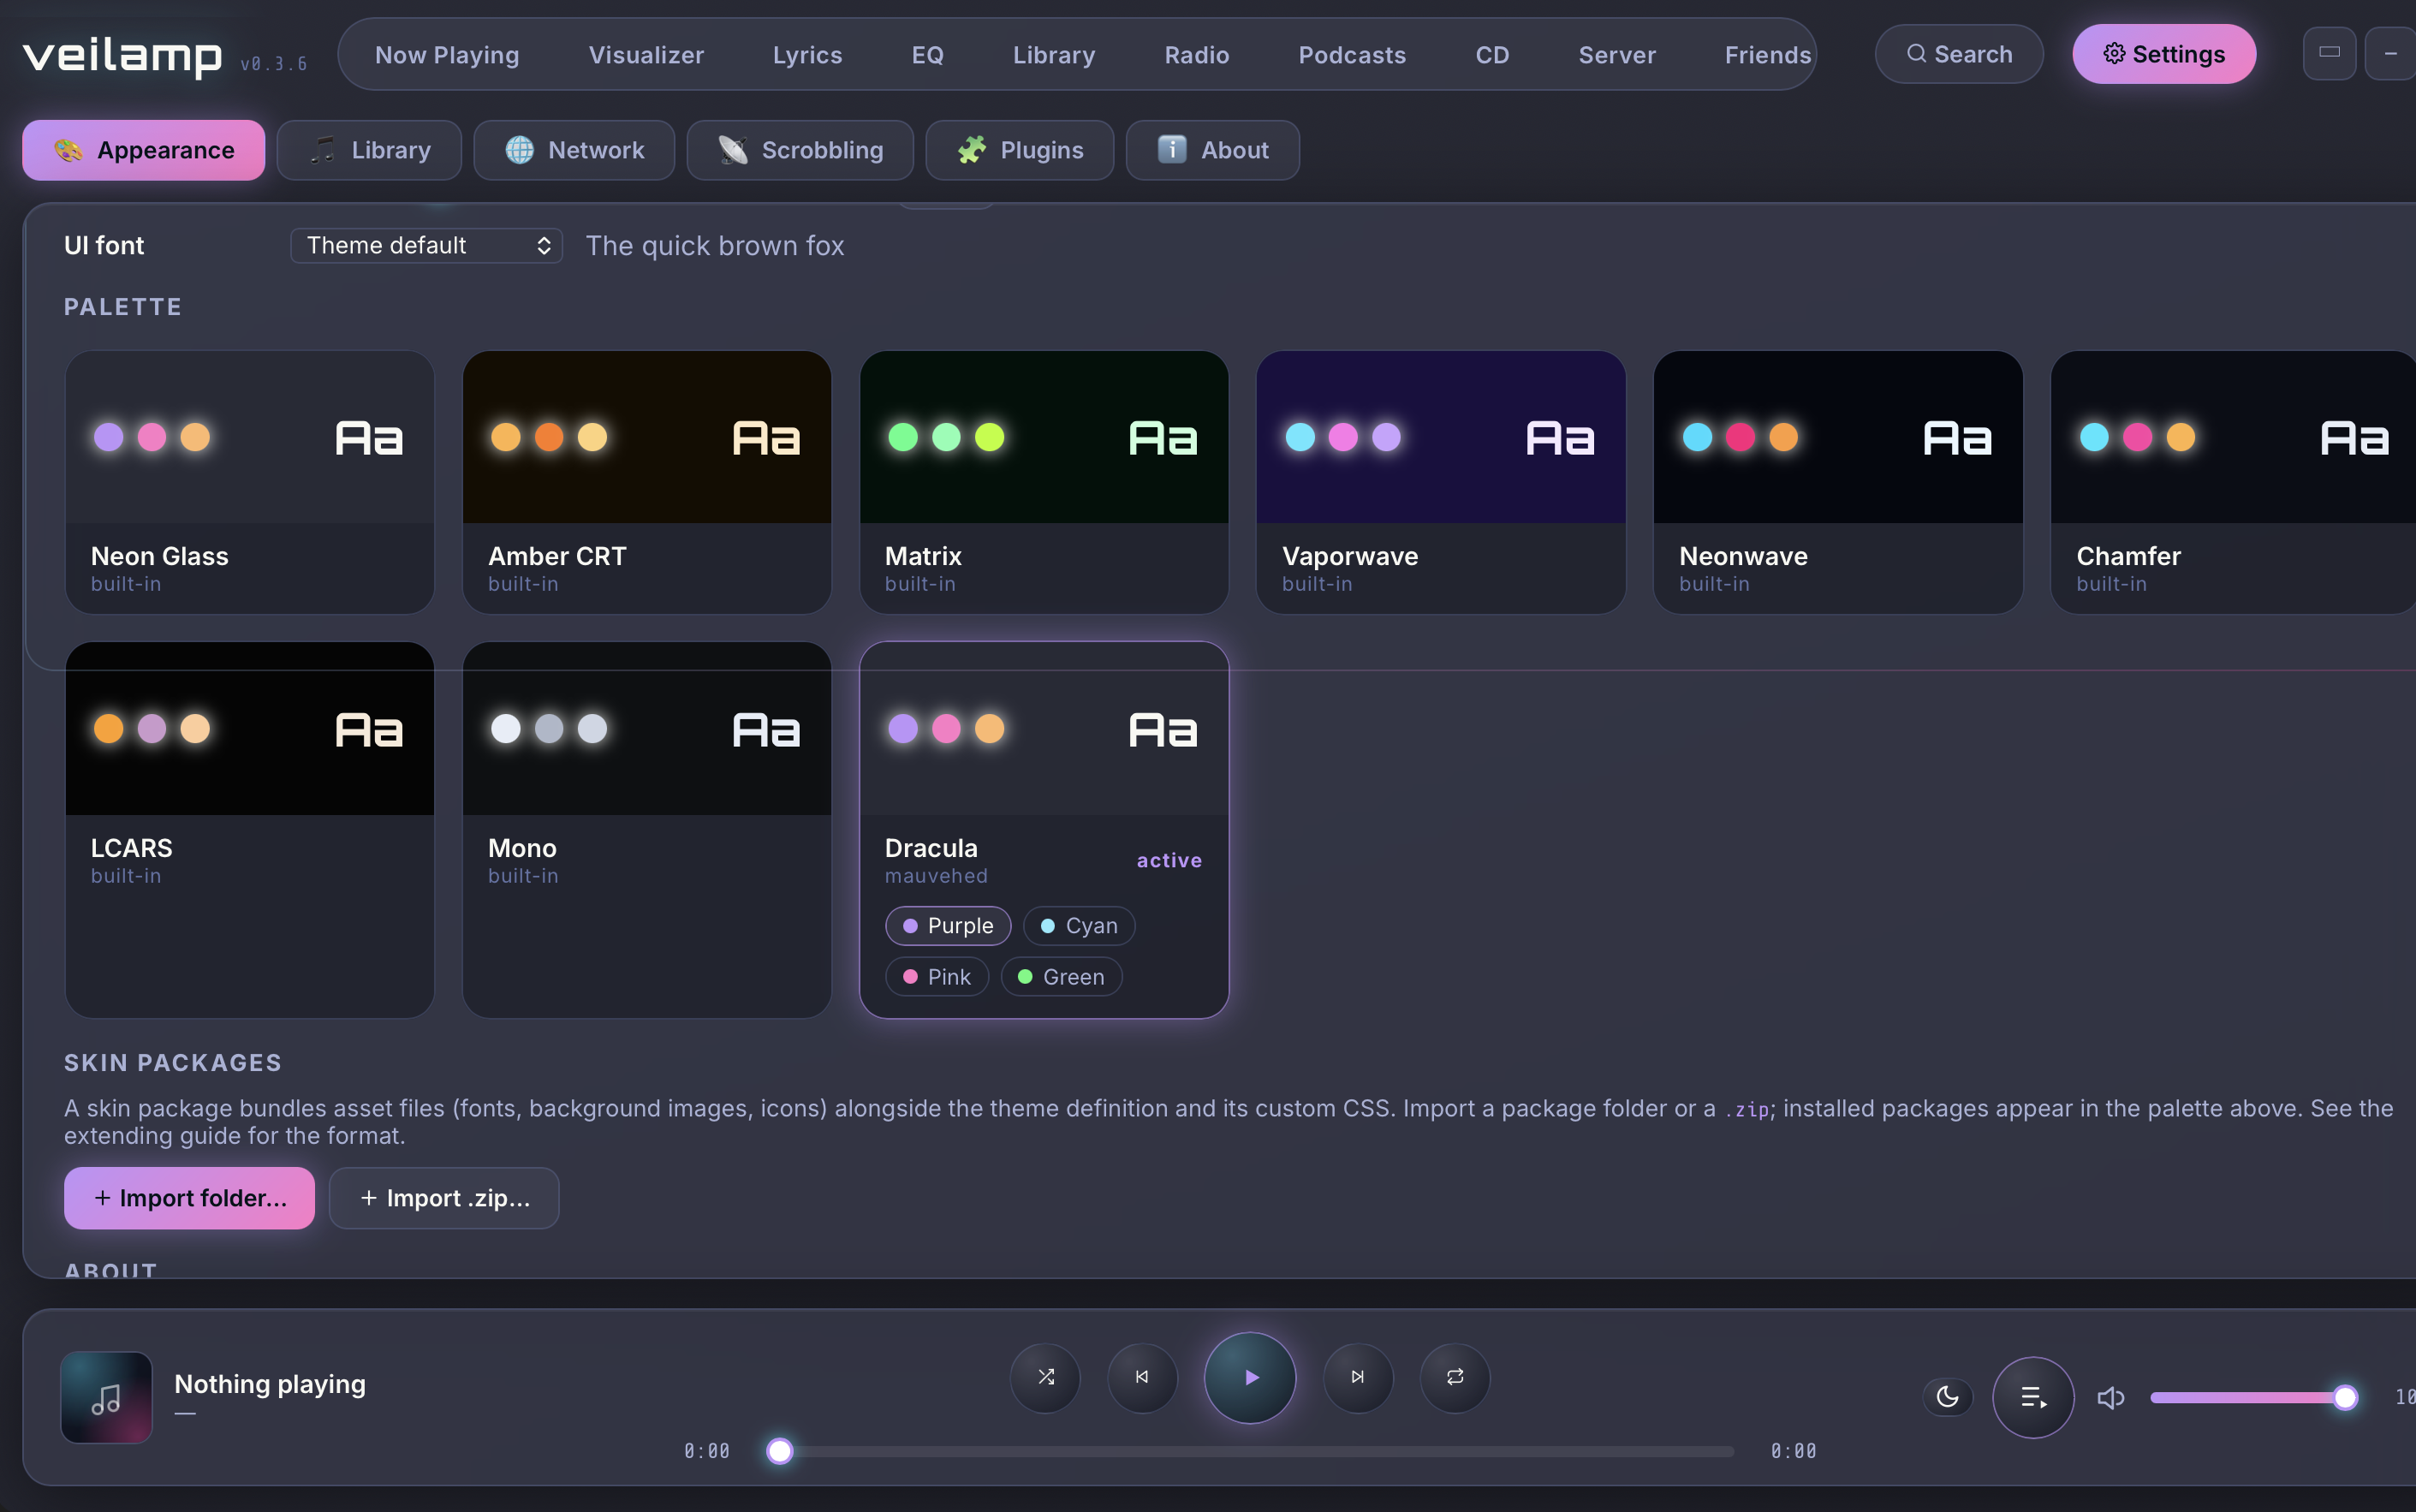Open Search

pos(1958,54)
